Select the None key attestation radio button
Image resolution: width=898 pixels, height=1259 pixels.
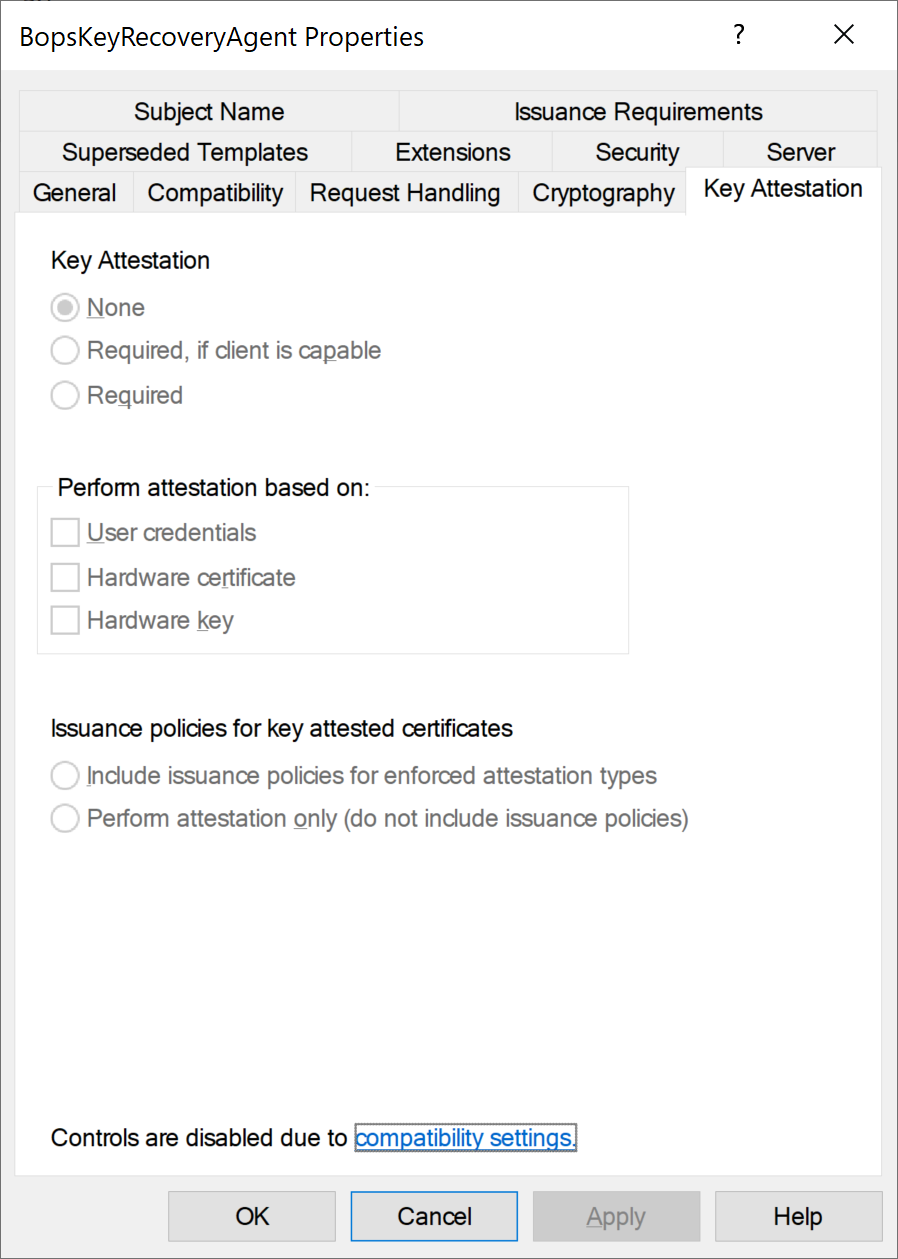click(x=65, y=308)
